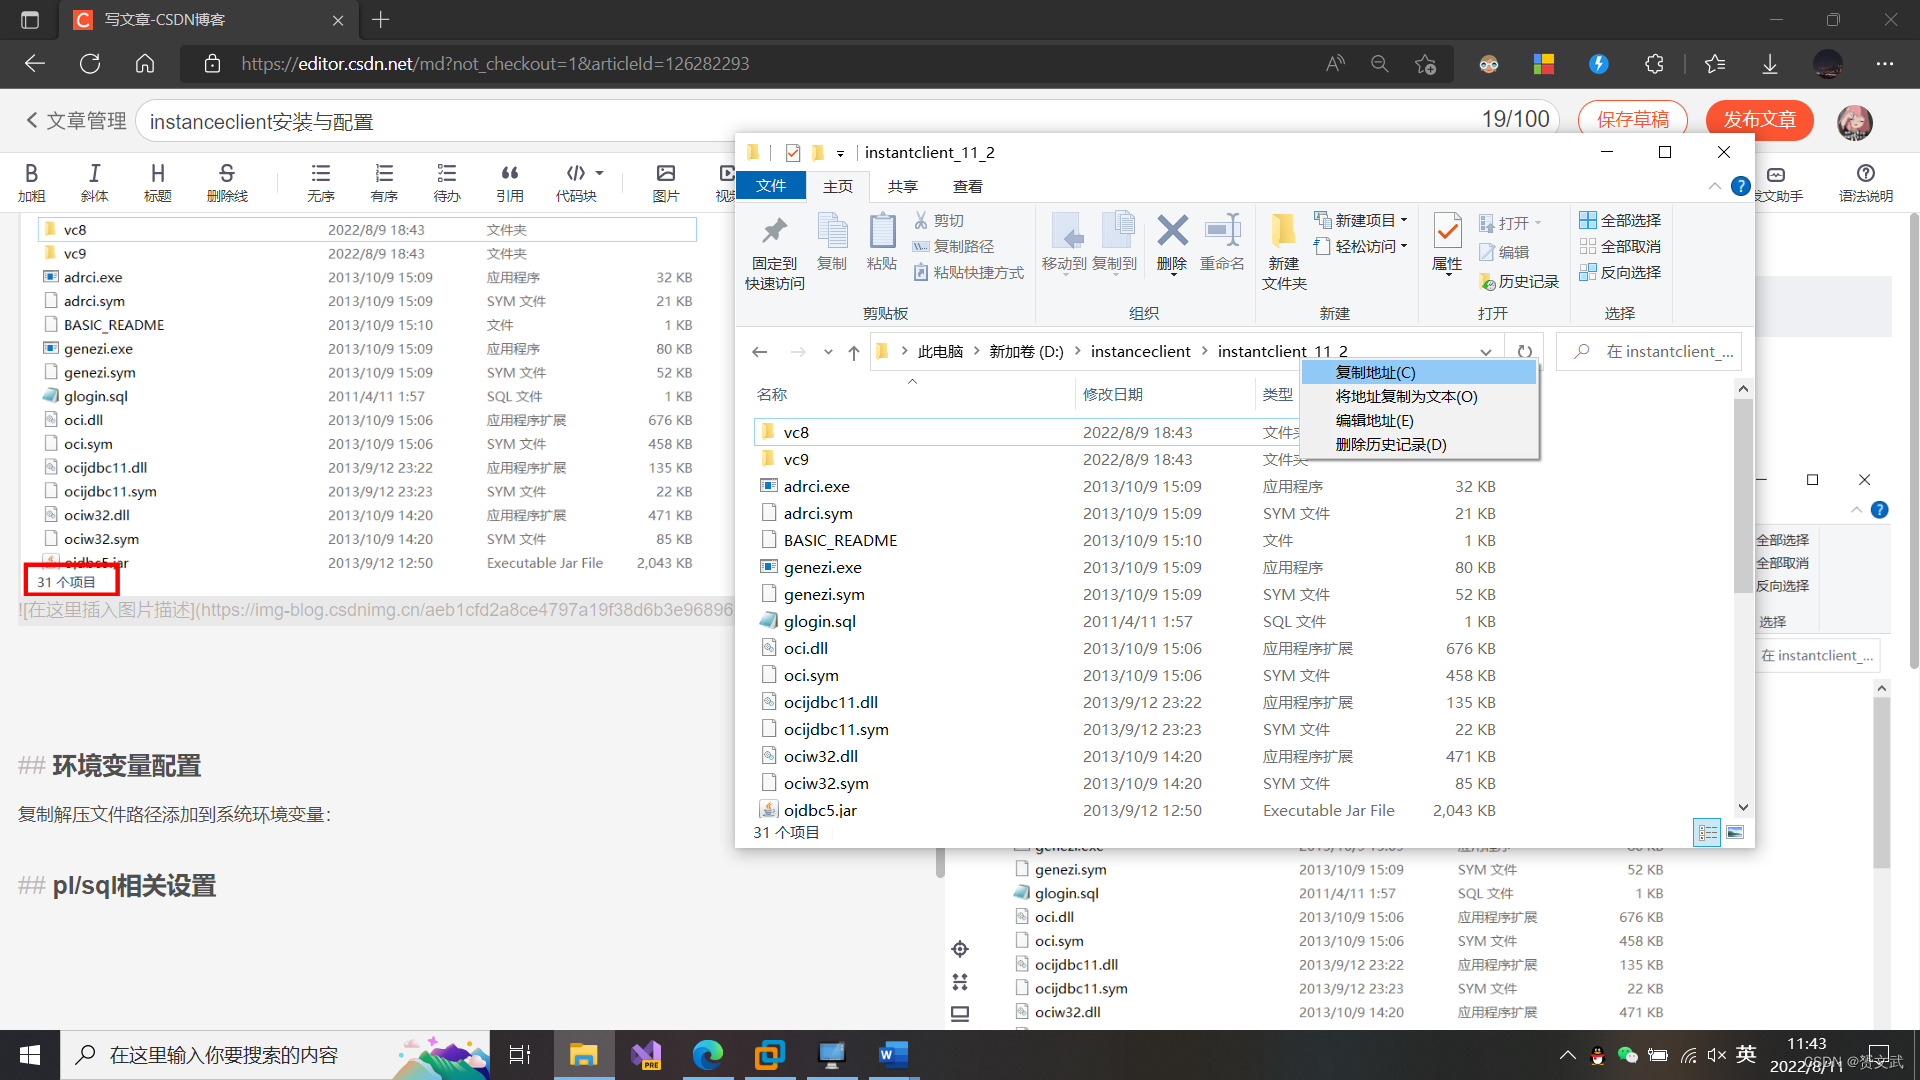This screenshot has height=1080, width=1920.
Task: Go back to 文章管理
Action: click(x=76, y=121)
